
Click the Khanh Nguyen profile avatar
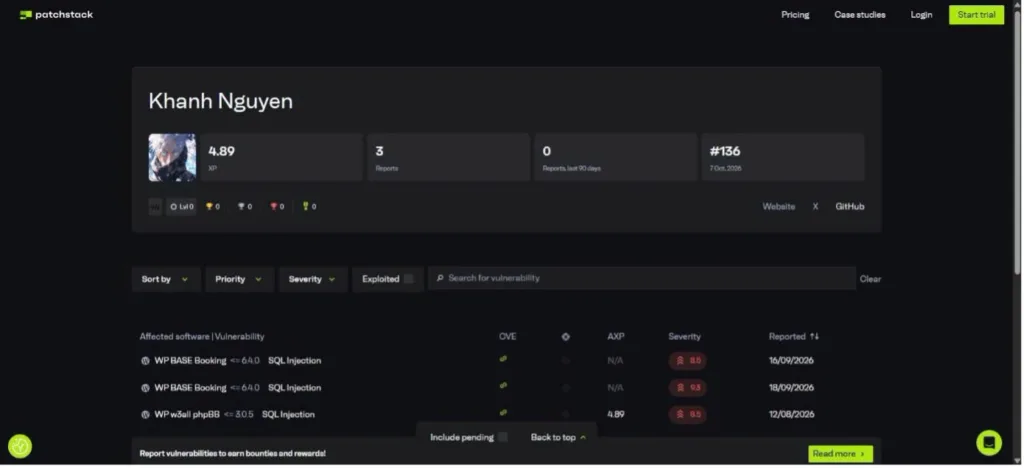click(172, 157)
